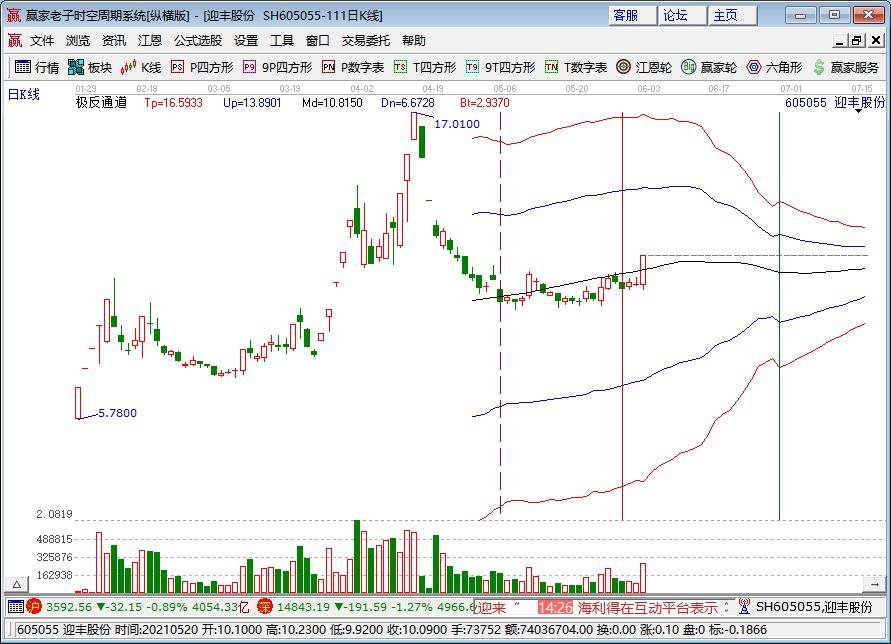The width and height of the screenshot is (891, 644).
Task: Click the 极反通道 indicator label
Action: (101, 103)
